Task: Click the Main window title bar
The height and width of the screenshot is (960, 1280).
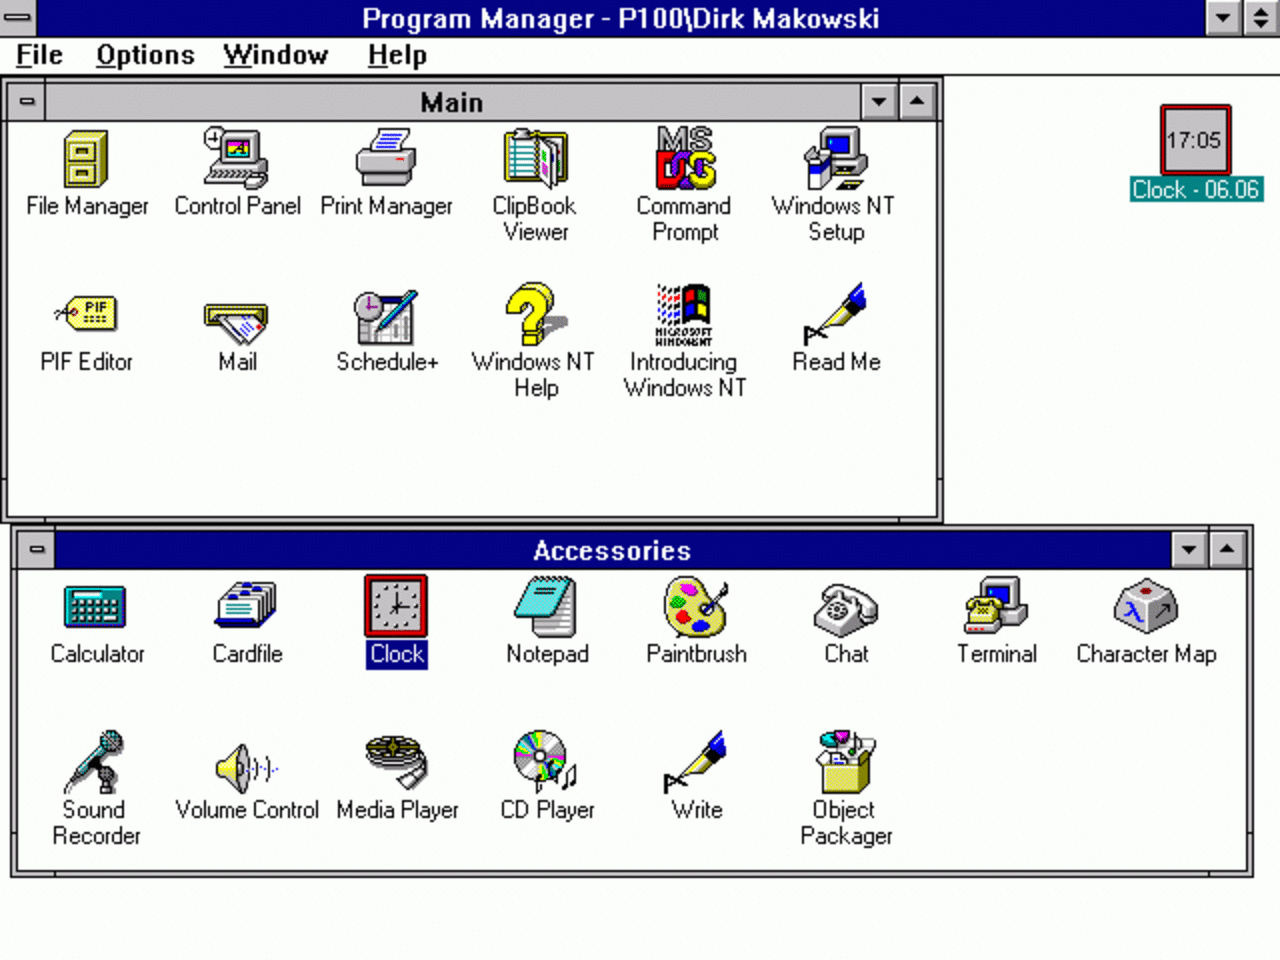Action: click(452, 102)
